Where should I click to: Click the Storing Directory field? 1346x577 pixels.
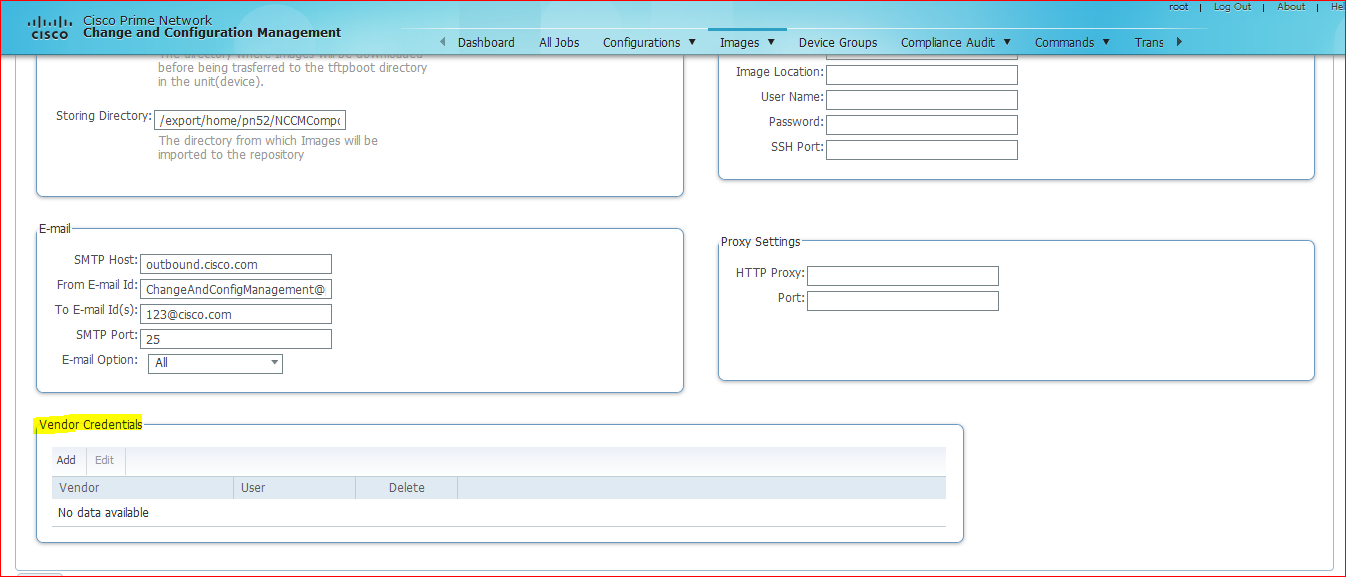click(249, 120)
